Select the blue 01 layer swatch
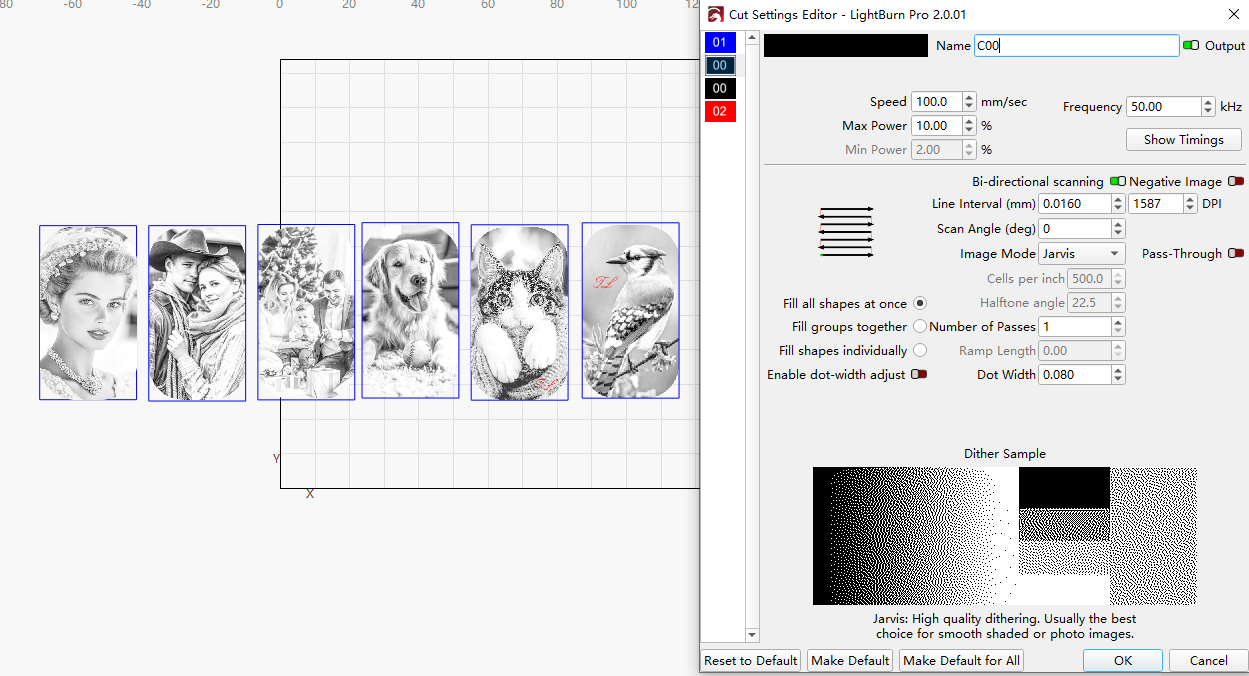Screen dimensions: 1249x676 tap(720, 42)
